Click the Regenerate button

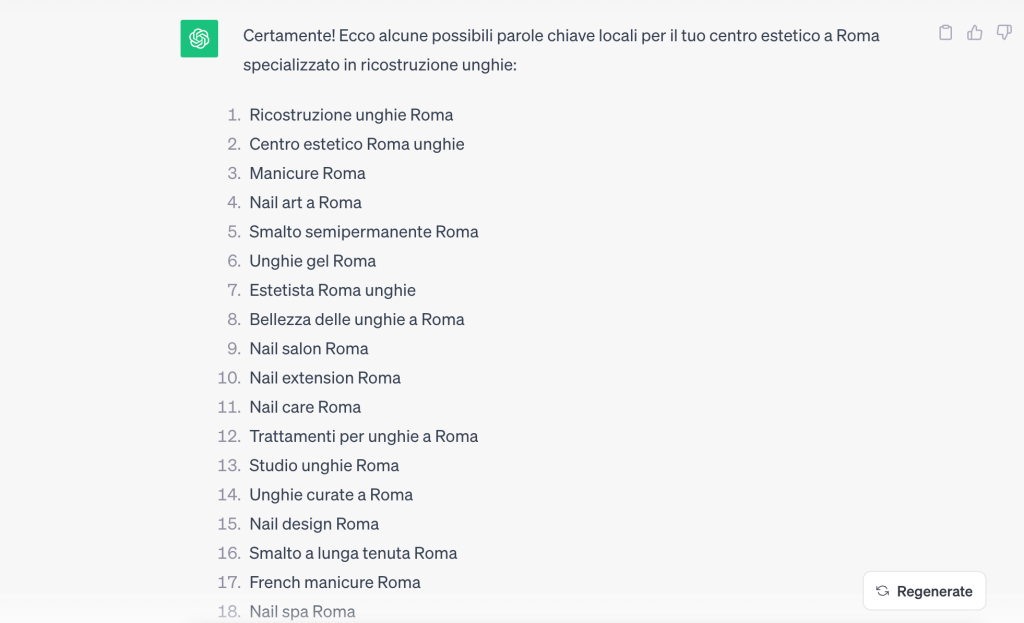point(924,591)
